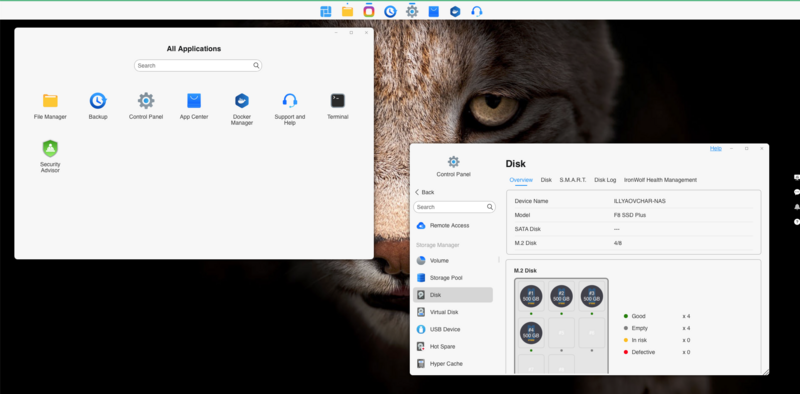Switch to the Disk Log tab
Image resolution: width=800 pixels, height=394 pixels.
tap(605, 180)
